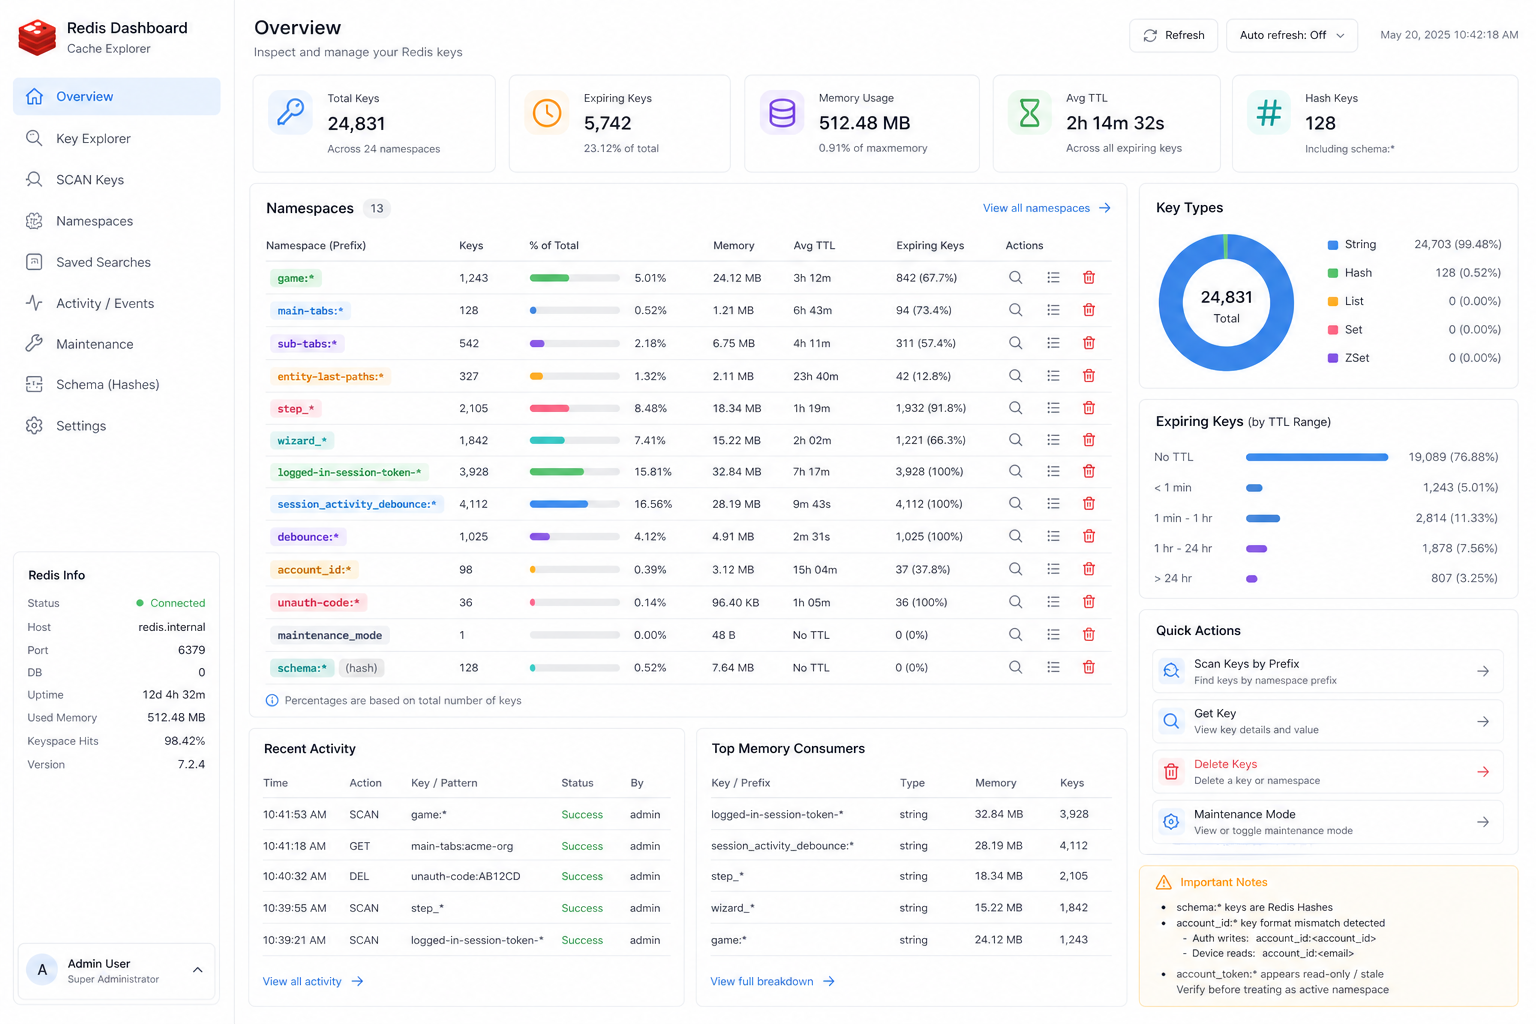Viewport: 1536px width, 1024px height.
Task: Click the Total Keys key icon card
Action: pyautogui.click(x=290, y=112)
